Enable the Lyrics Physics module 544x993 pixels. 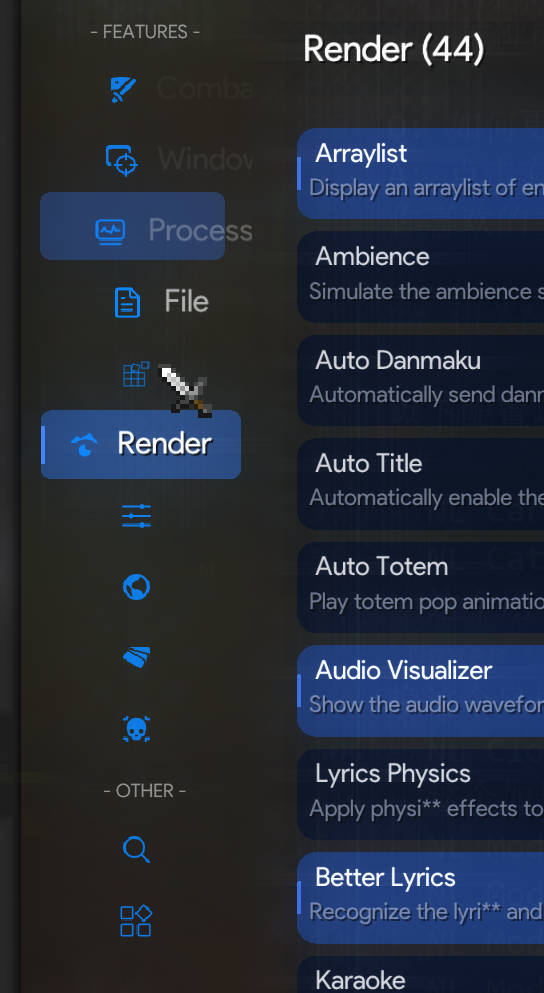point(421,794)
